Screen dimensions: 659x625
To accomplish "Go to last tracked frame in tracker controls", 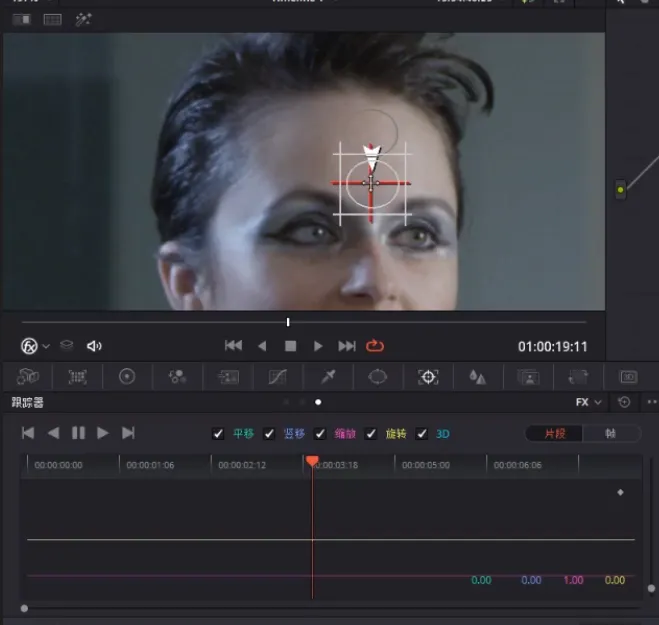I will [128, 433].
